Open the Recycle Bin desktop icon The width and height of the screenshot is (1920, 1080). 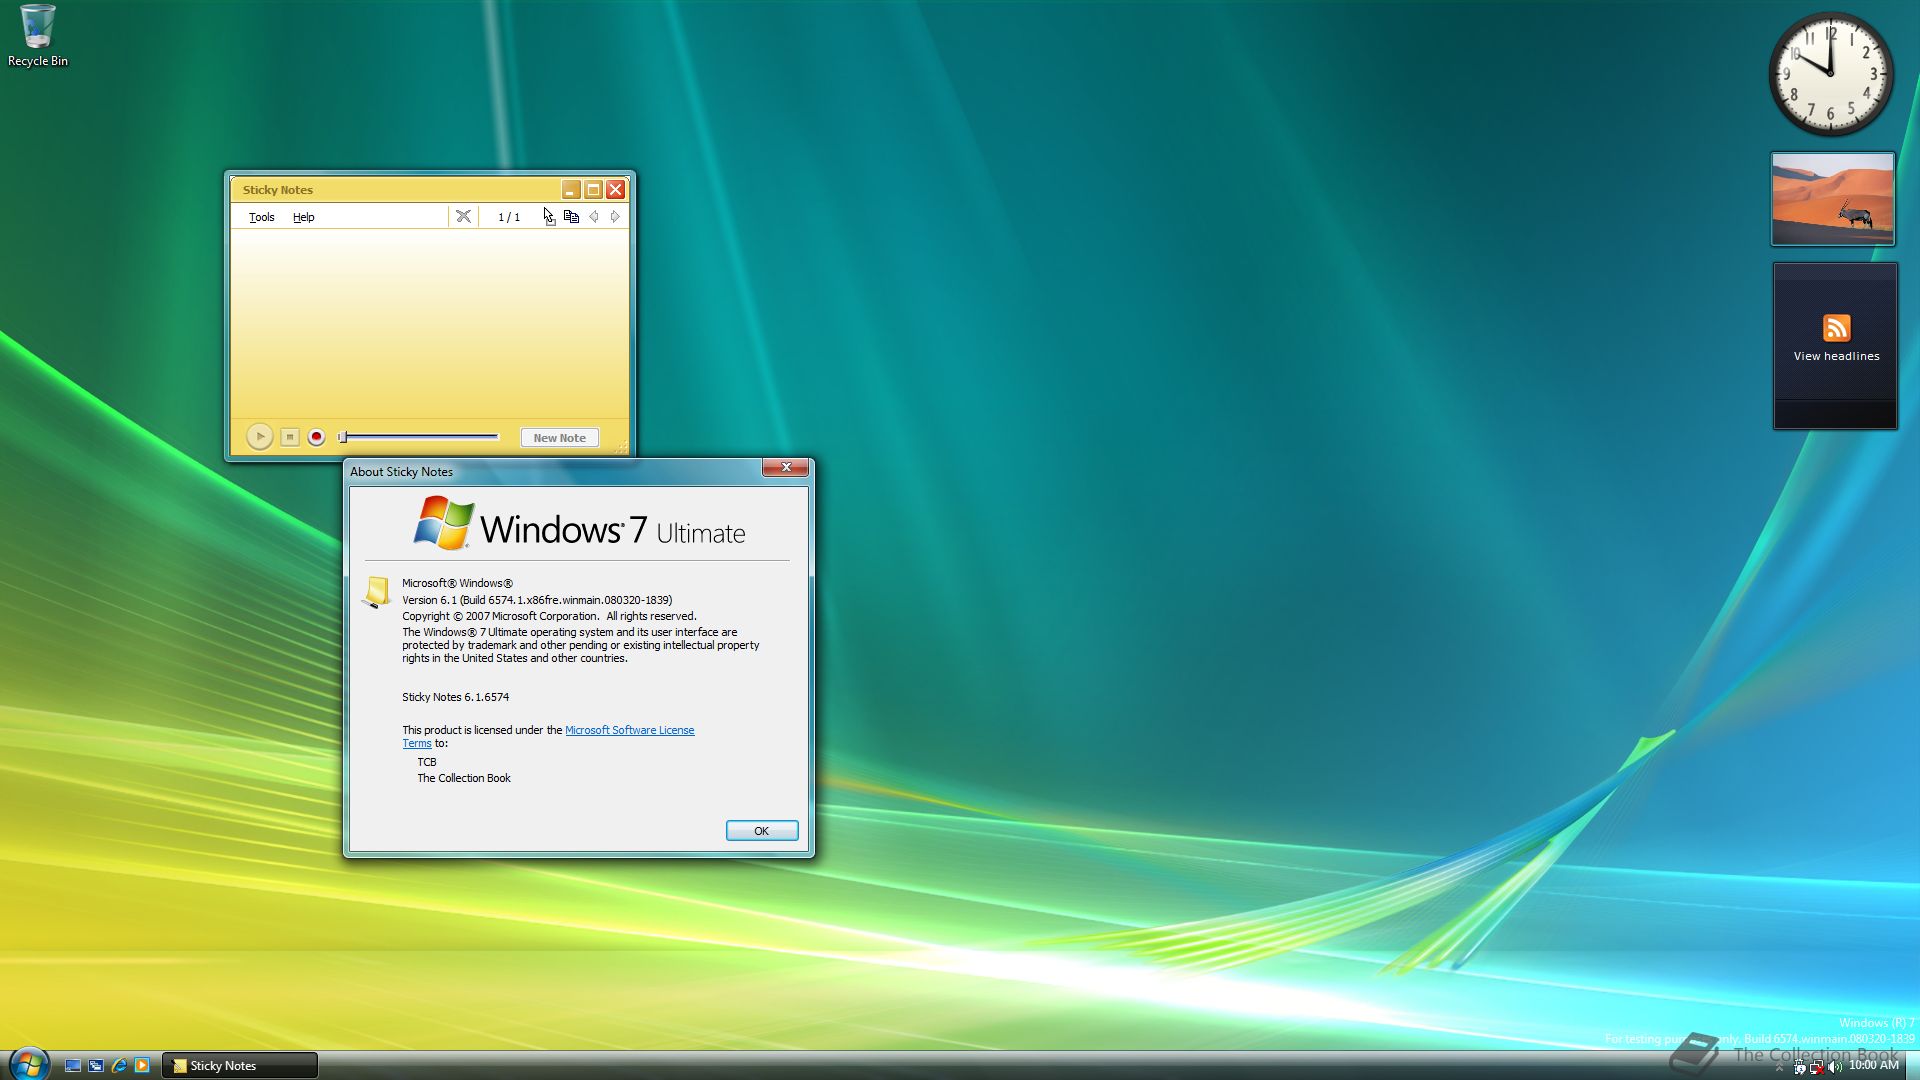click(x=38, y=36)
